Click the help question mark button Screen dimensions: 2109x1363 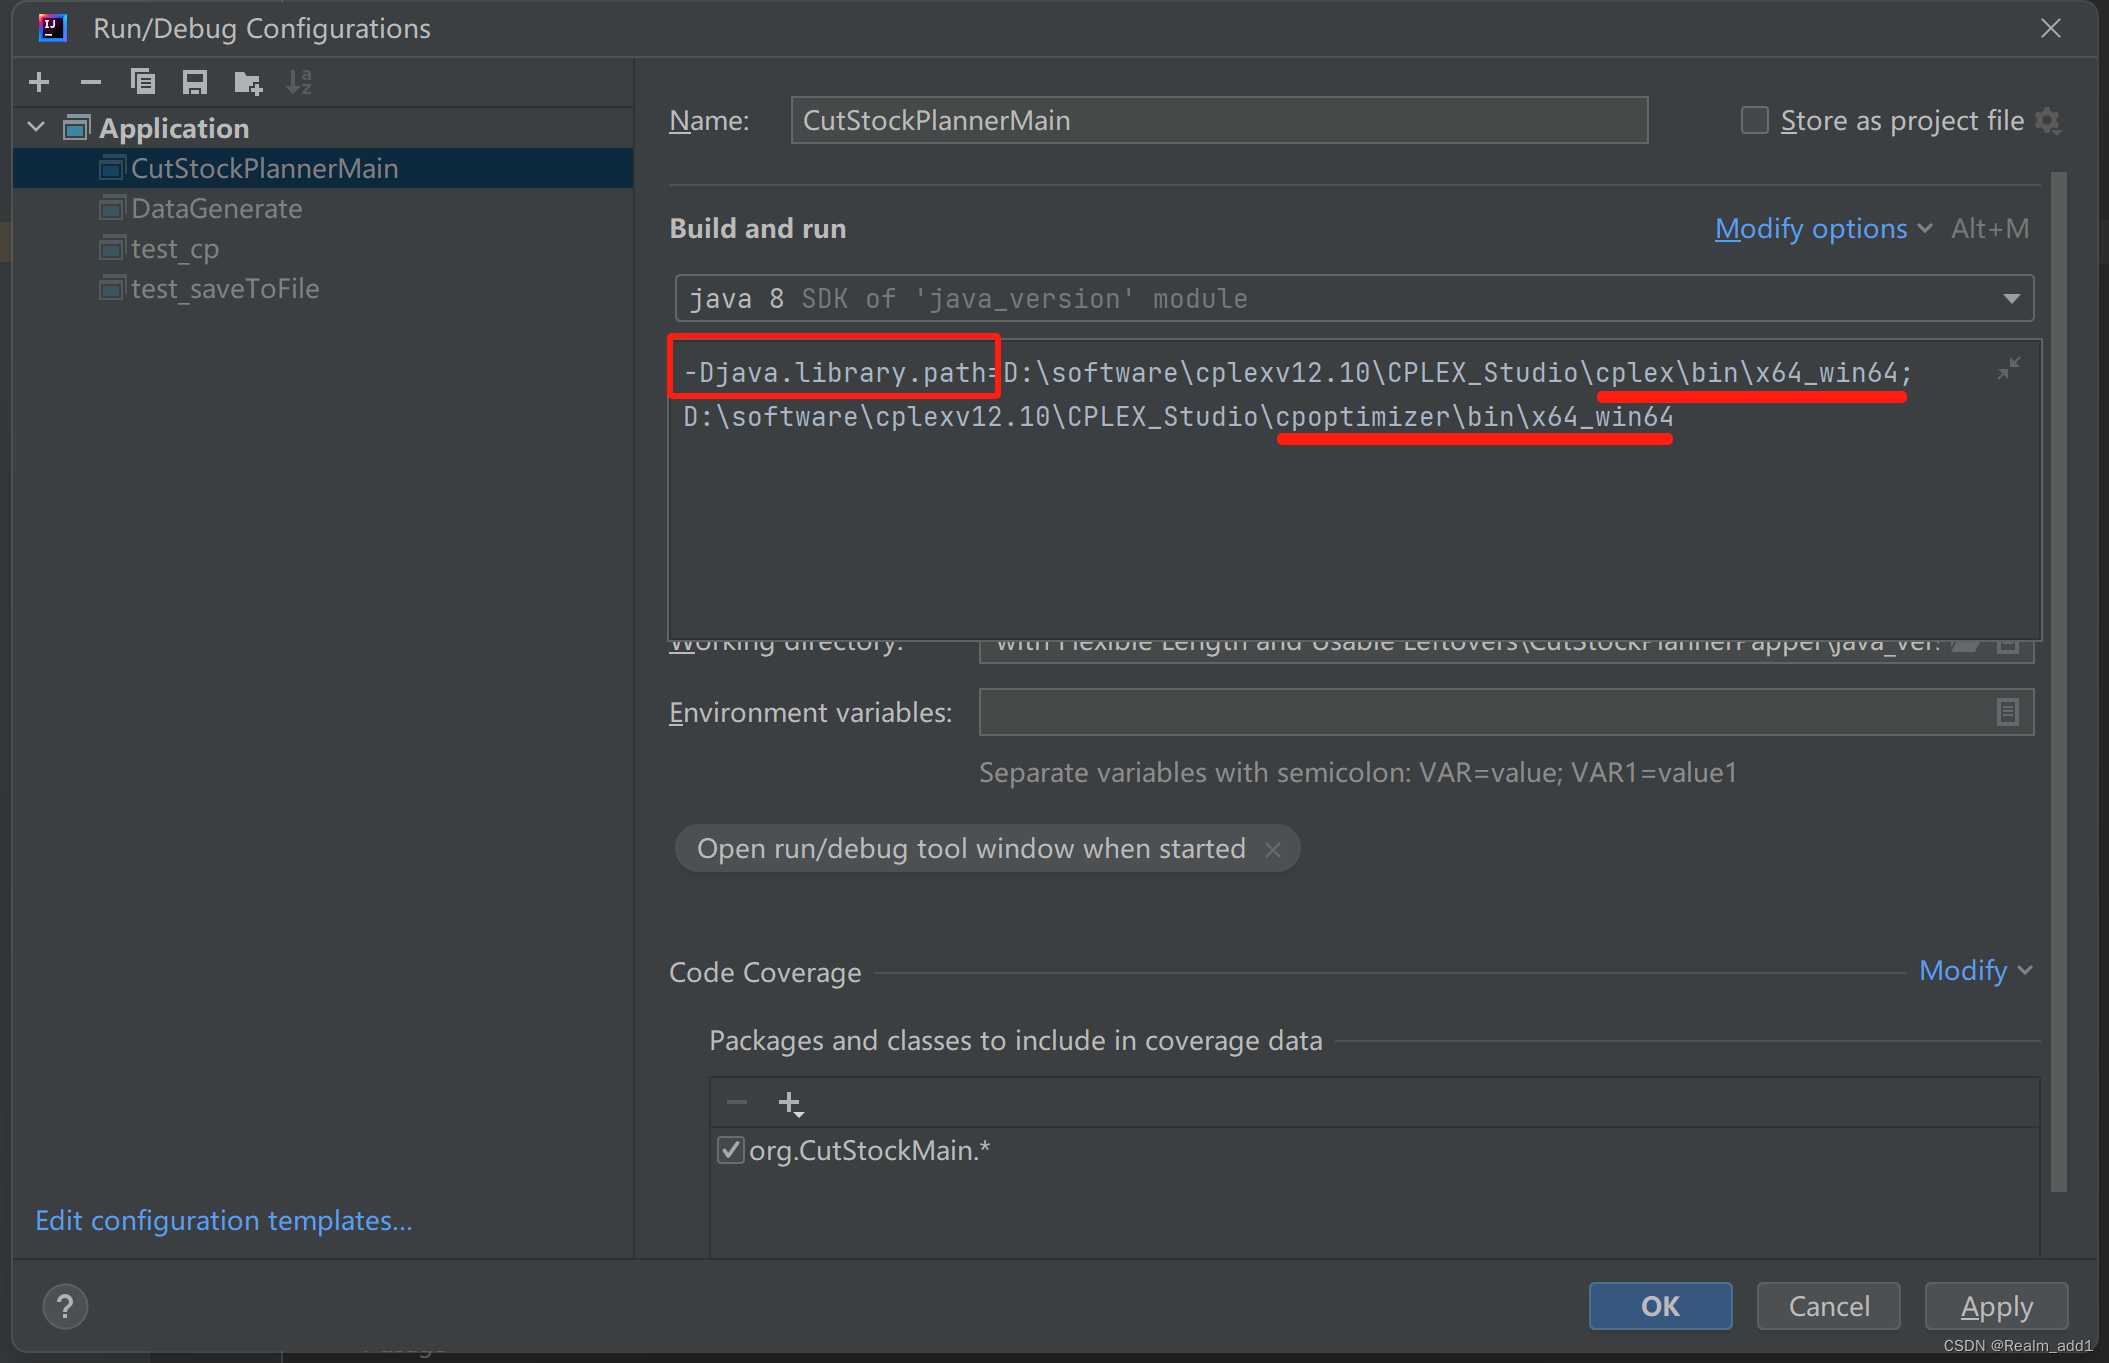point(65,1306)
